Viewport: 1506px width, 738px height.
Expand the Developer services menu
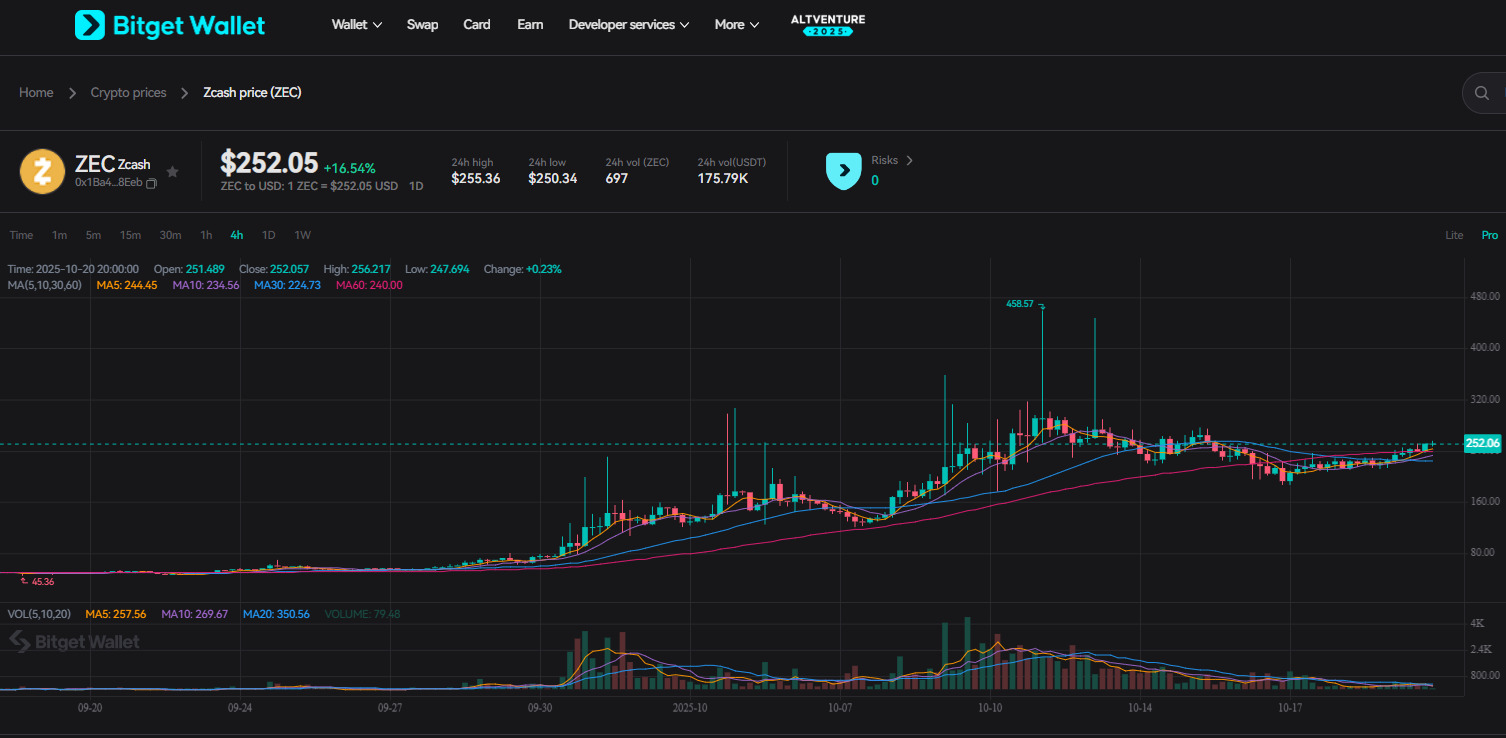628,25
